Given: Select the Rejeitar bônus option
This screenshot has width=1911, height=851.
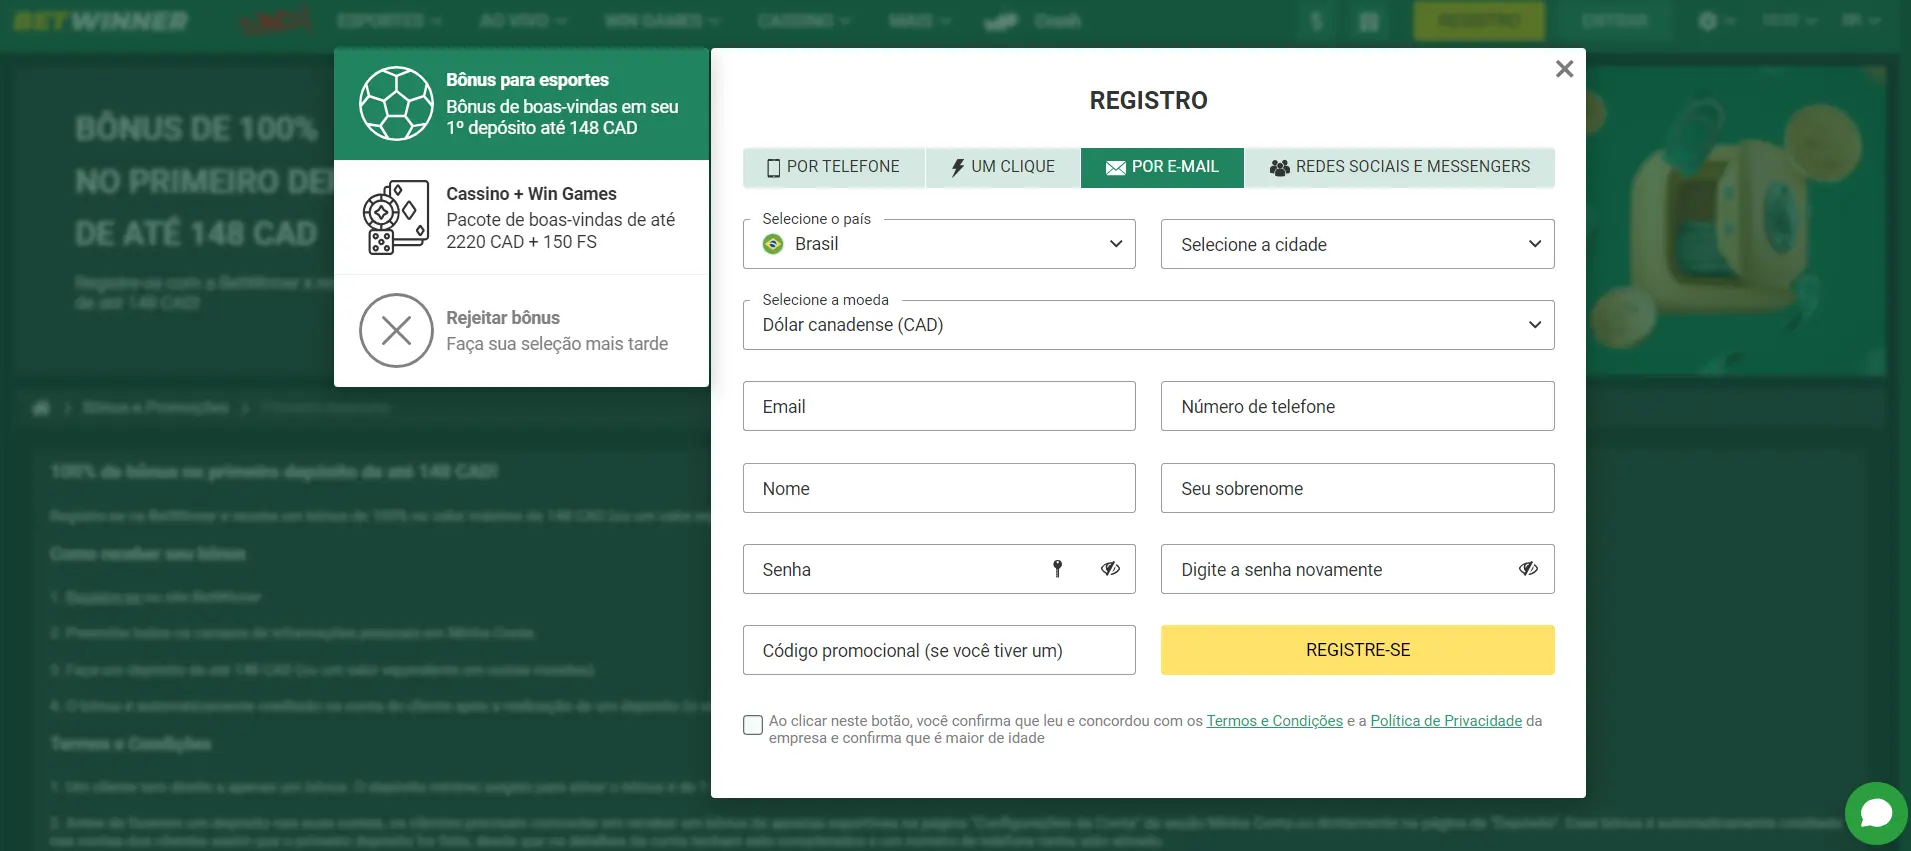Looking at the screenshot, I should pos(521,331).
